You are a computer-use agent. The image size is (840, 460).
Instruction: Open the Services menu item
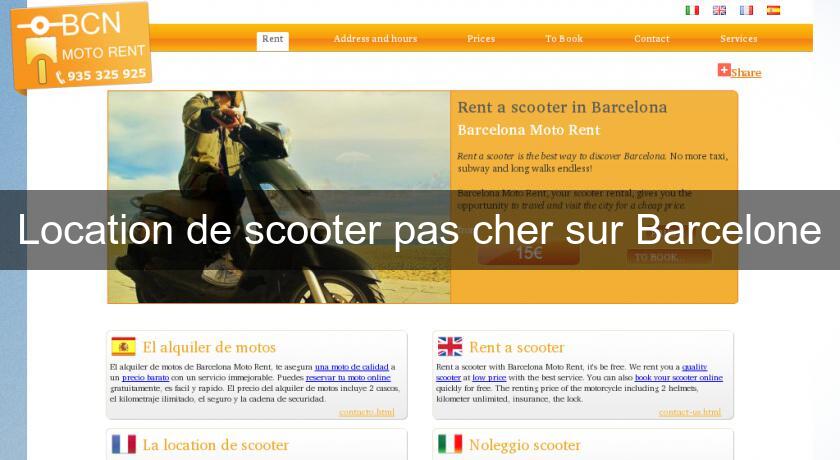[739, 39]
